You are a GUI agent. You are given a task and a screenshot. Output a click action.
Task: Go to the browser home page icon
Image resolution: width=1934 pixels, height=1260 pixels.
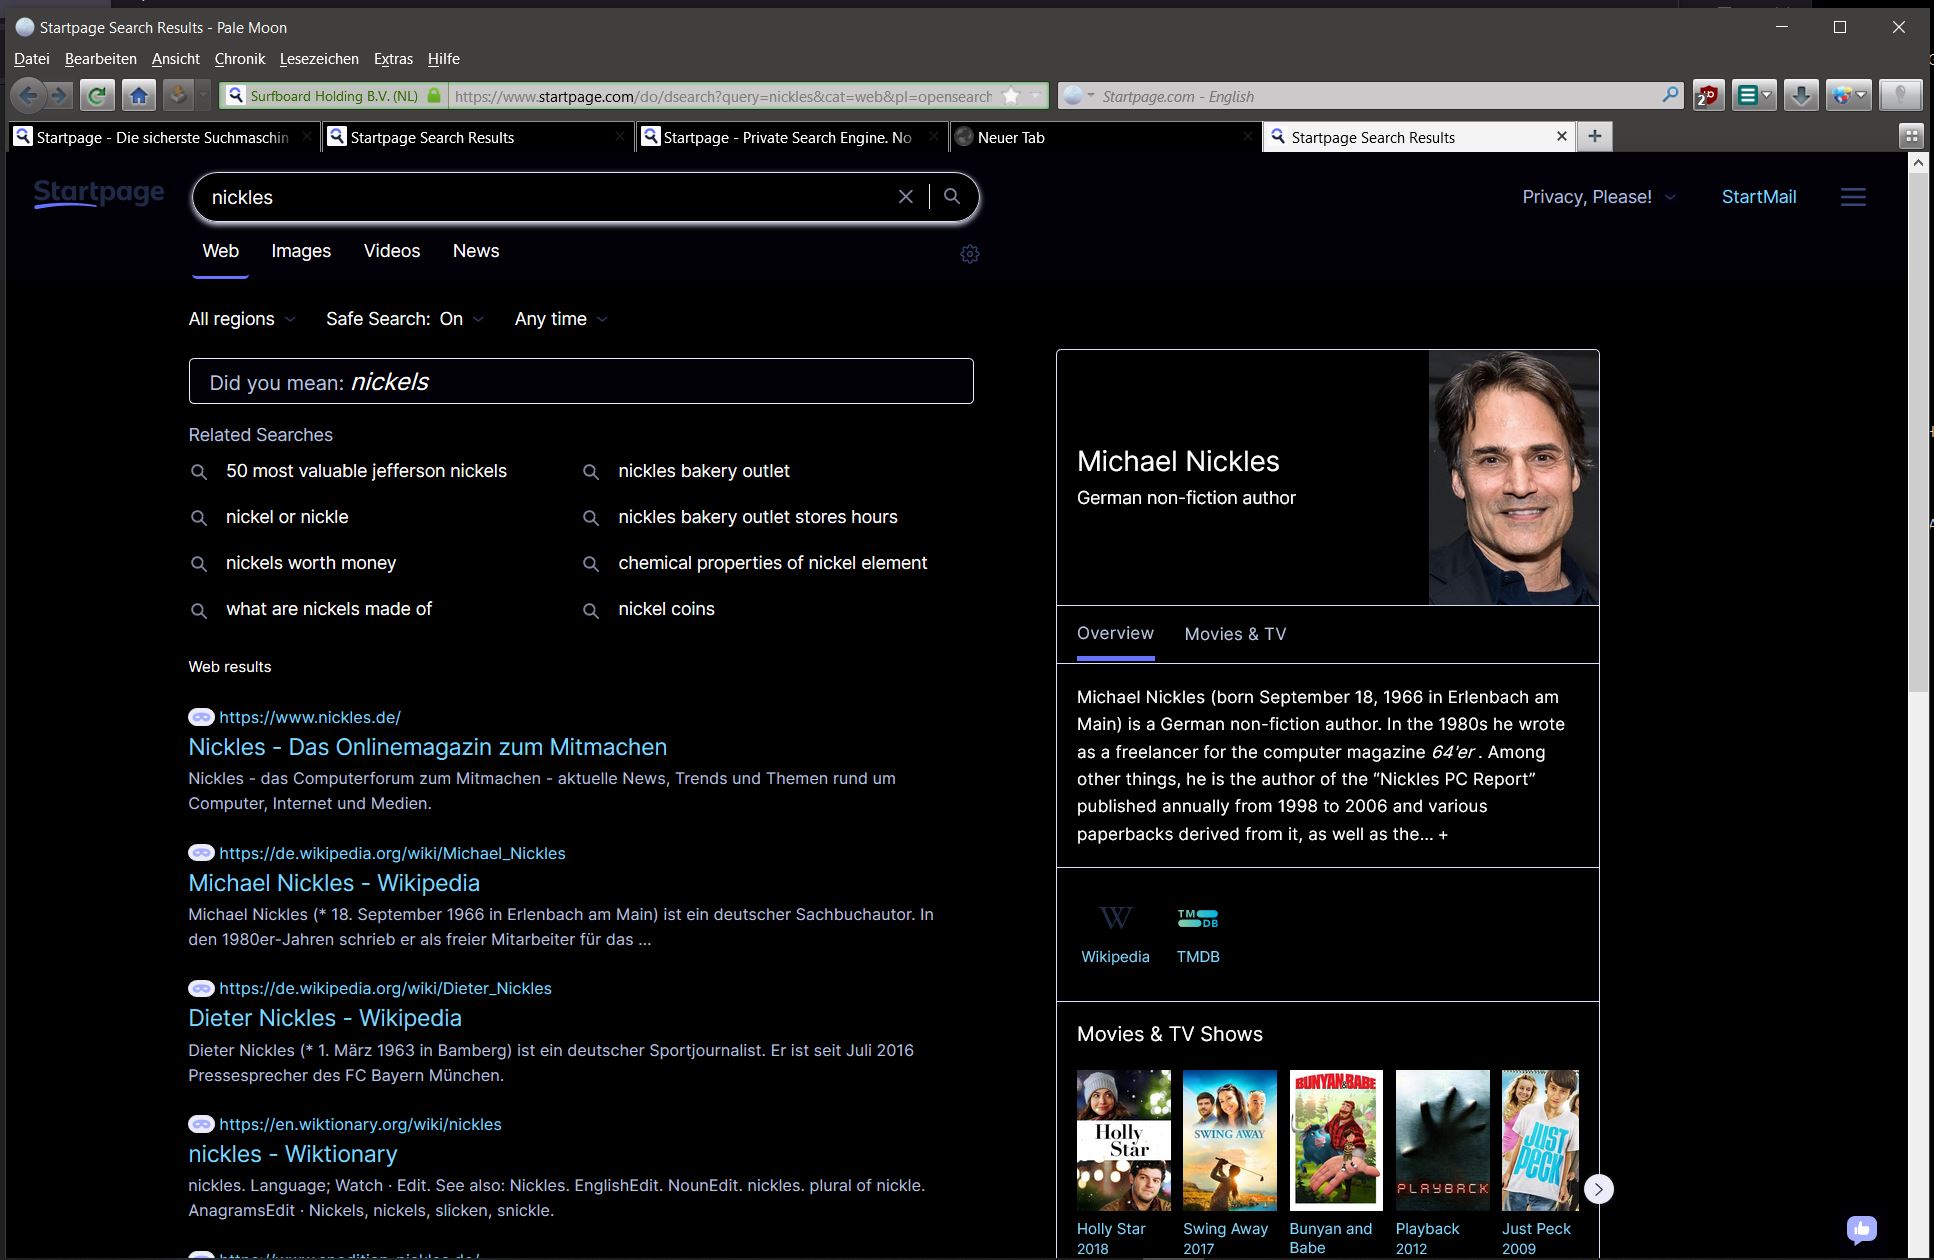[x=139, y=96]
